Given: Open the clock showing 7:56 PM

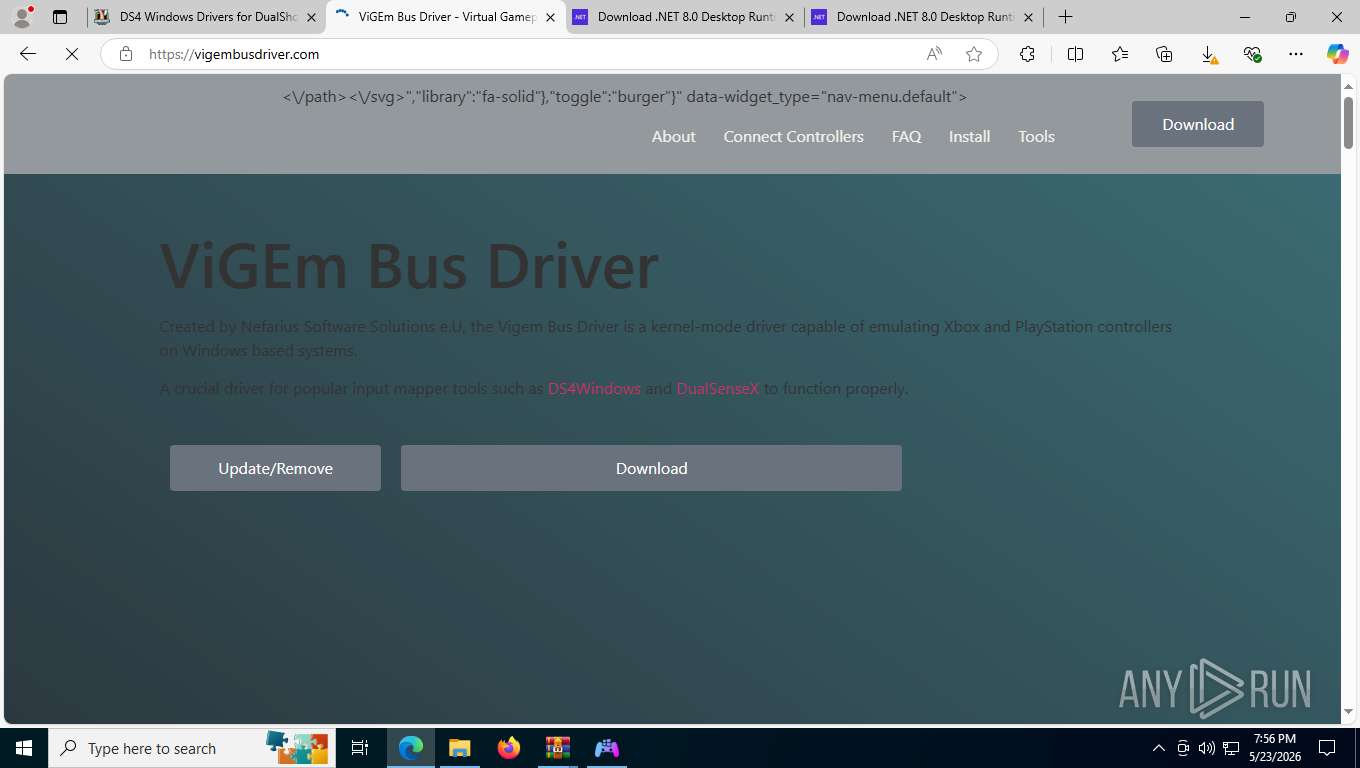Looking at the screenshot, I should click(1273, 748).
